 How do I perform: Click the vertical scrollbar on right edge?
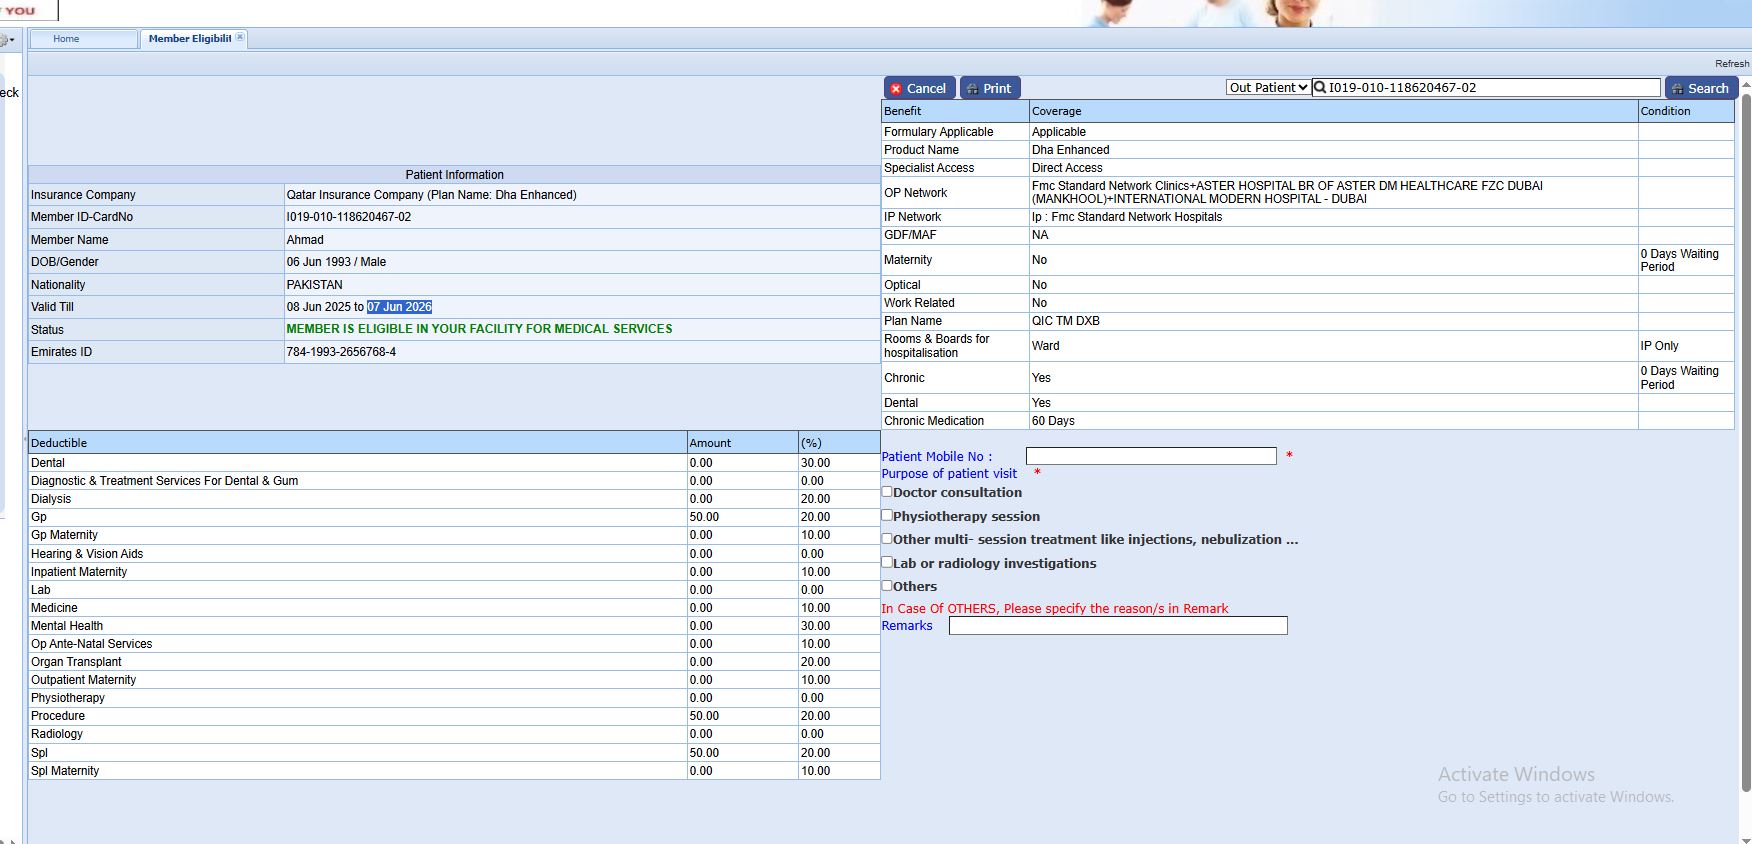[1746, 440]
